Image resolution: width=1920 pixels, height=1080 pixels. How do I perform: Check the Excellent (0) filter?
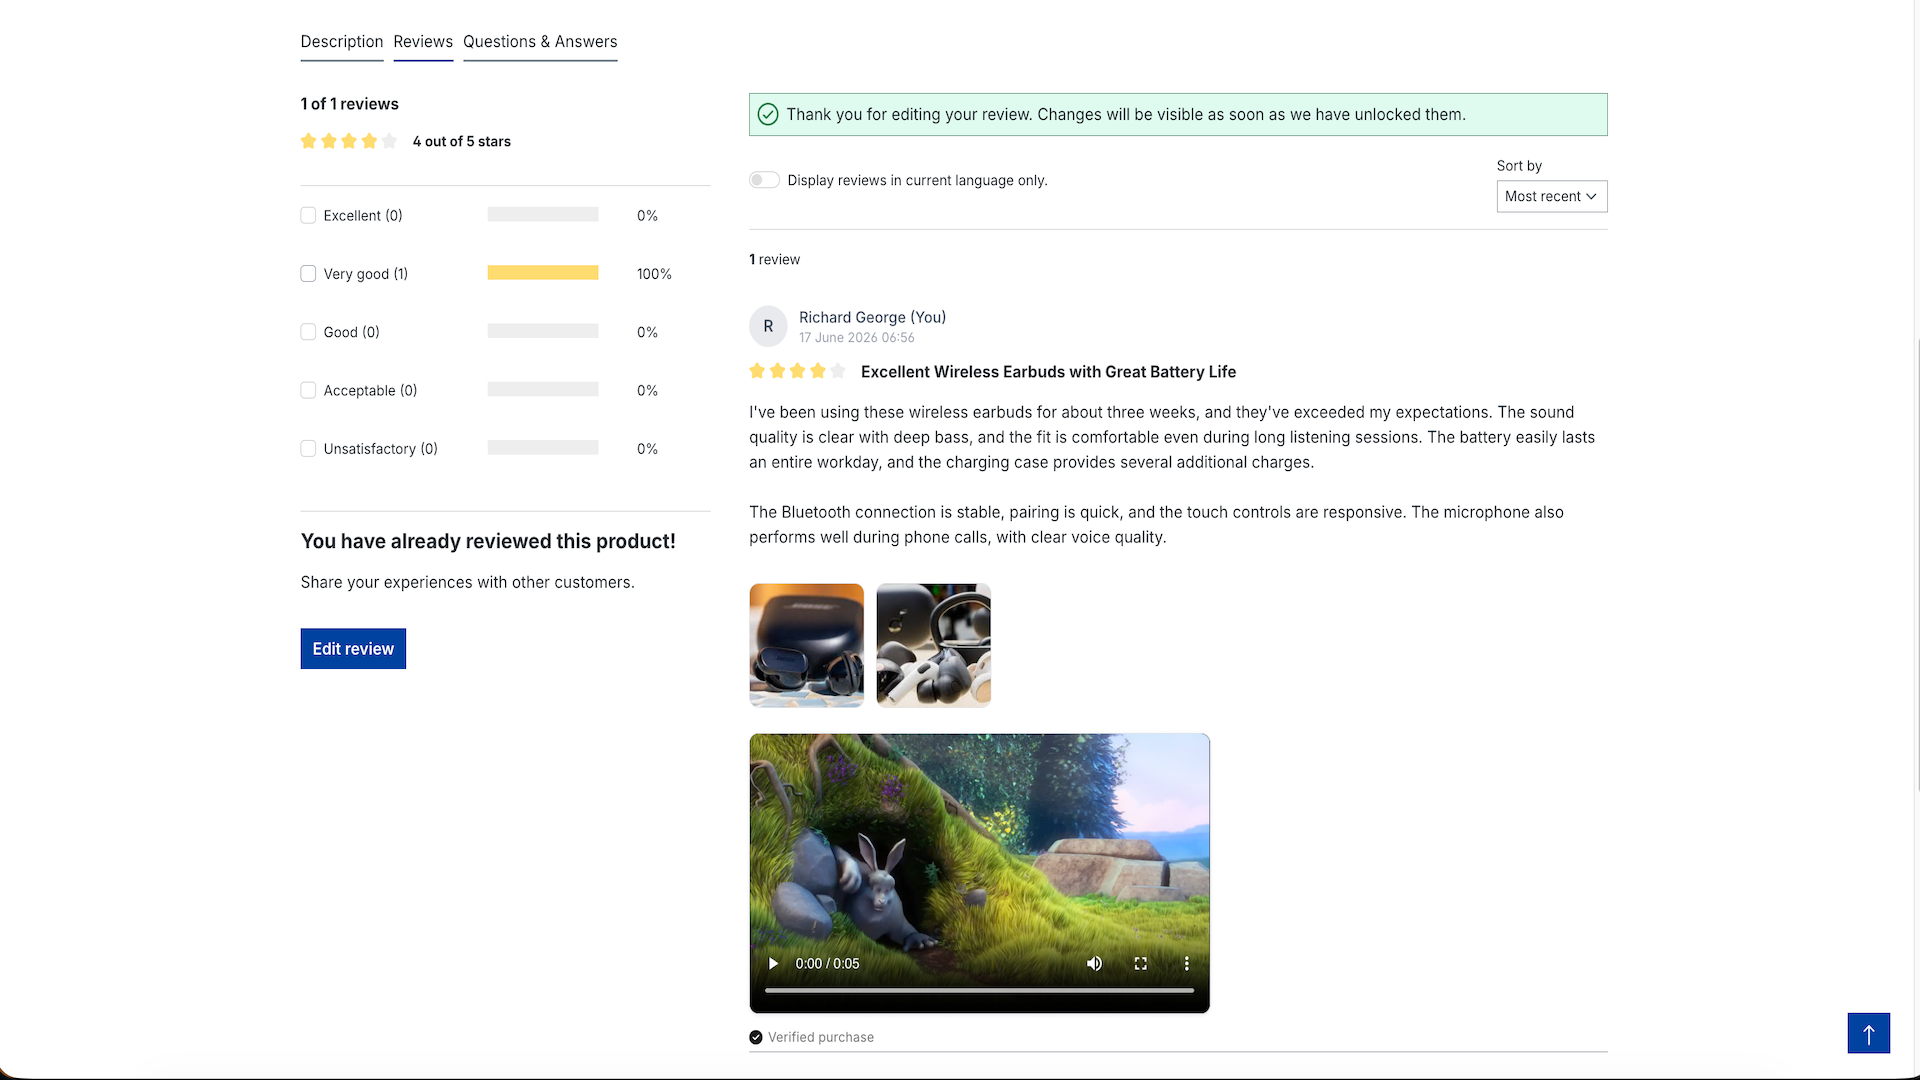308,216
